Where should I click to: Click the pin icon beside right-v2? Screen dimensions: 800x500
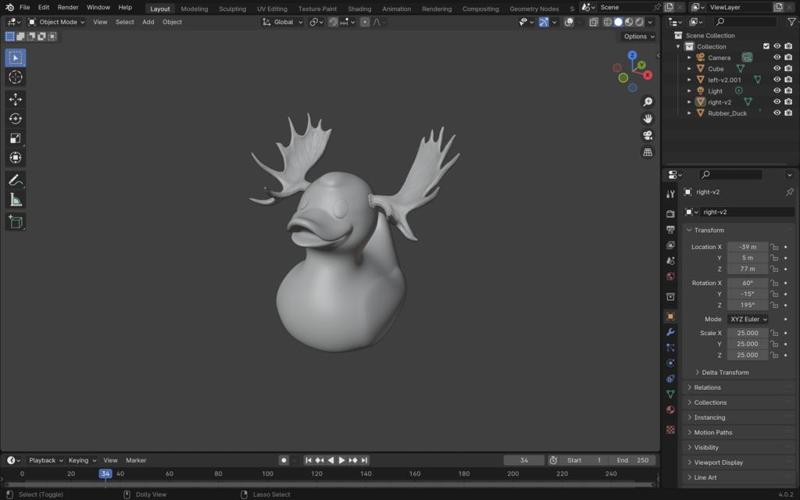pyautogui.click(x=789, y=192)
